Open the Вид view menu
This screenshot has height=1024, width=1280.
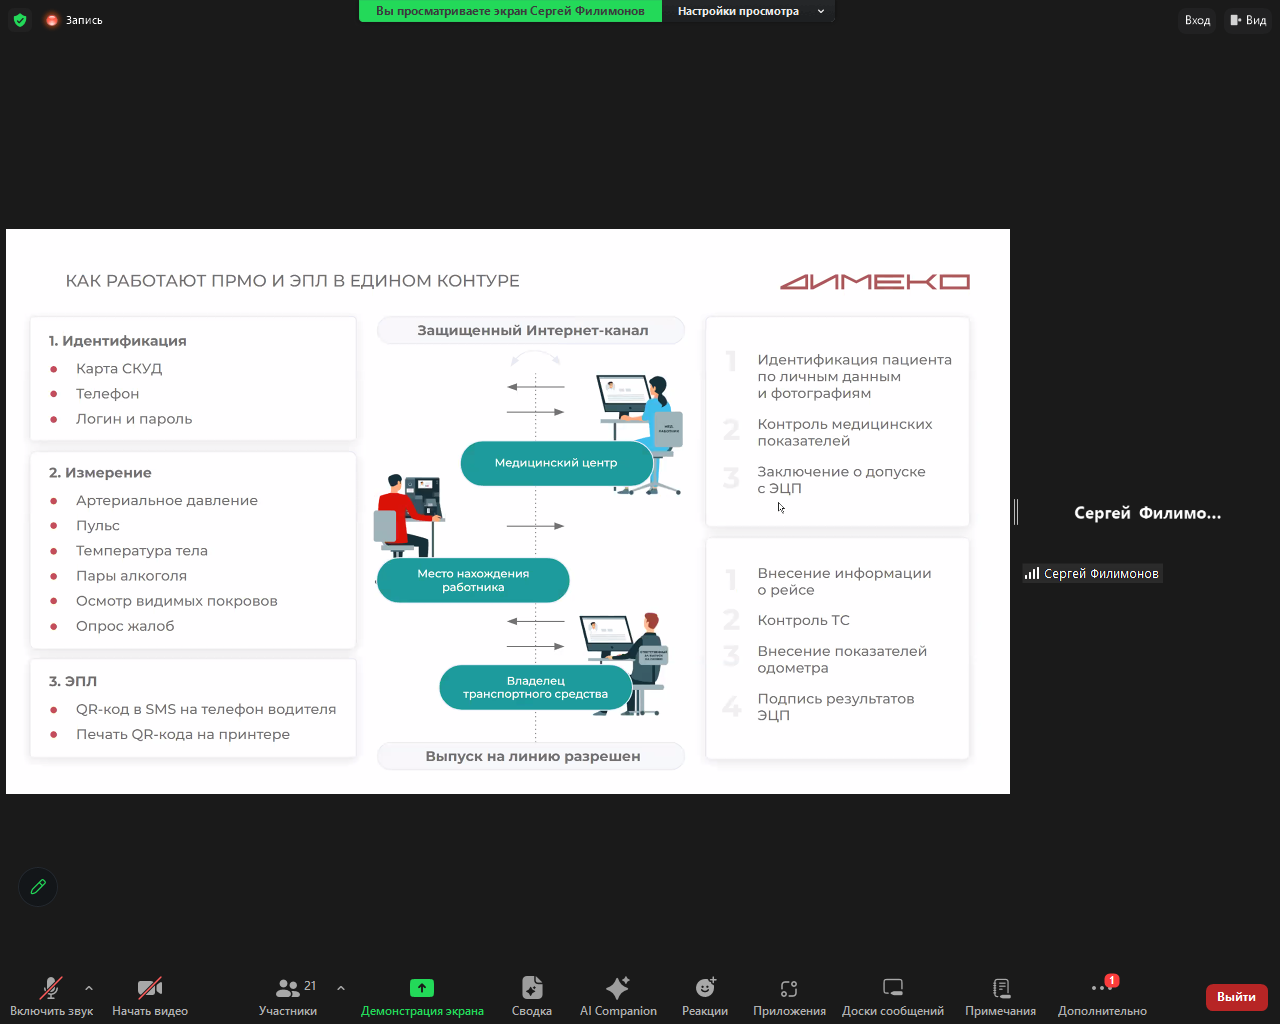pos(1248,20)
